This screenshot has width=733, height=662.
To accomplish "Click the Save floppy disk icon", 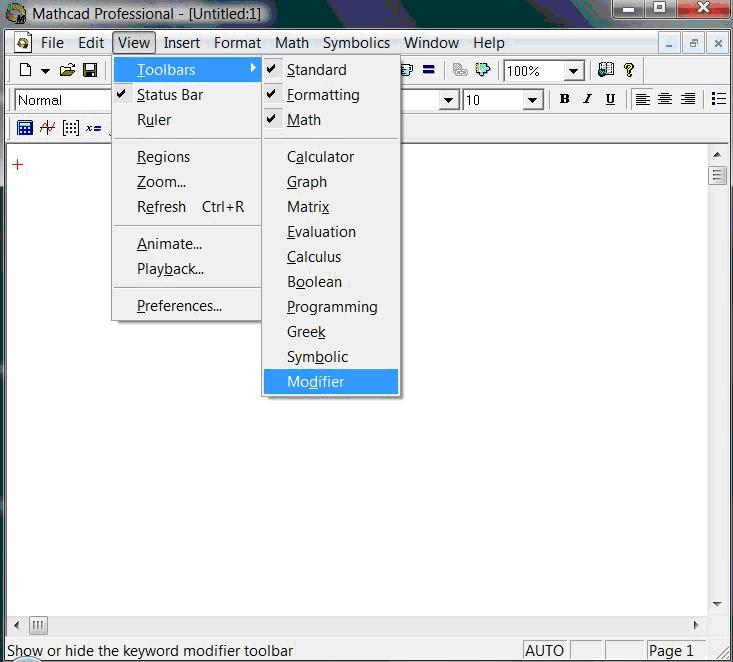I will click(90, 71).
